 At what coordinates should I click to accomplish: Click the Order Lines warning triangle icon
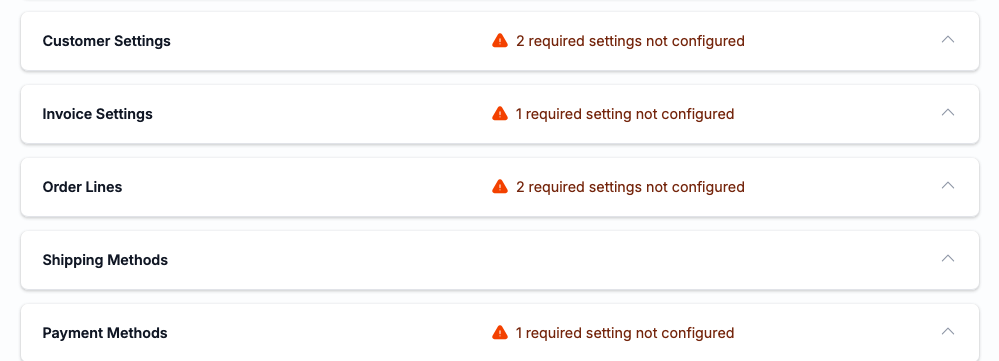point(500,187)
